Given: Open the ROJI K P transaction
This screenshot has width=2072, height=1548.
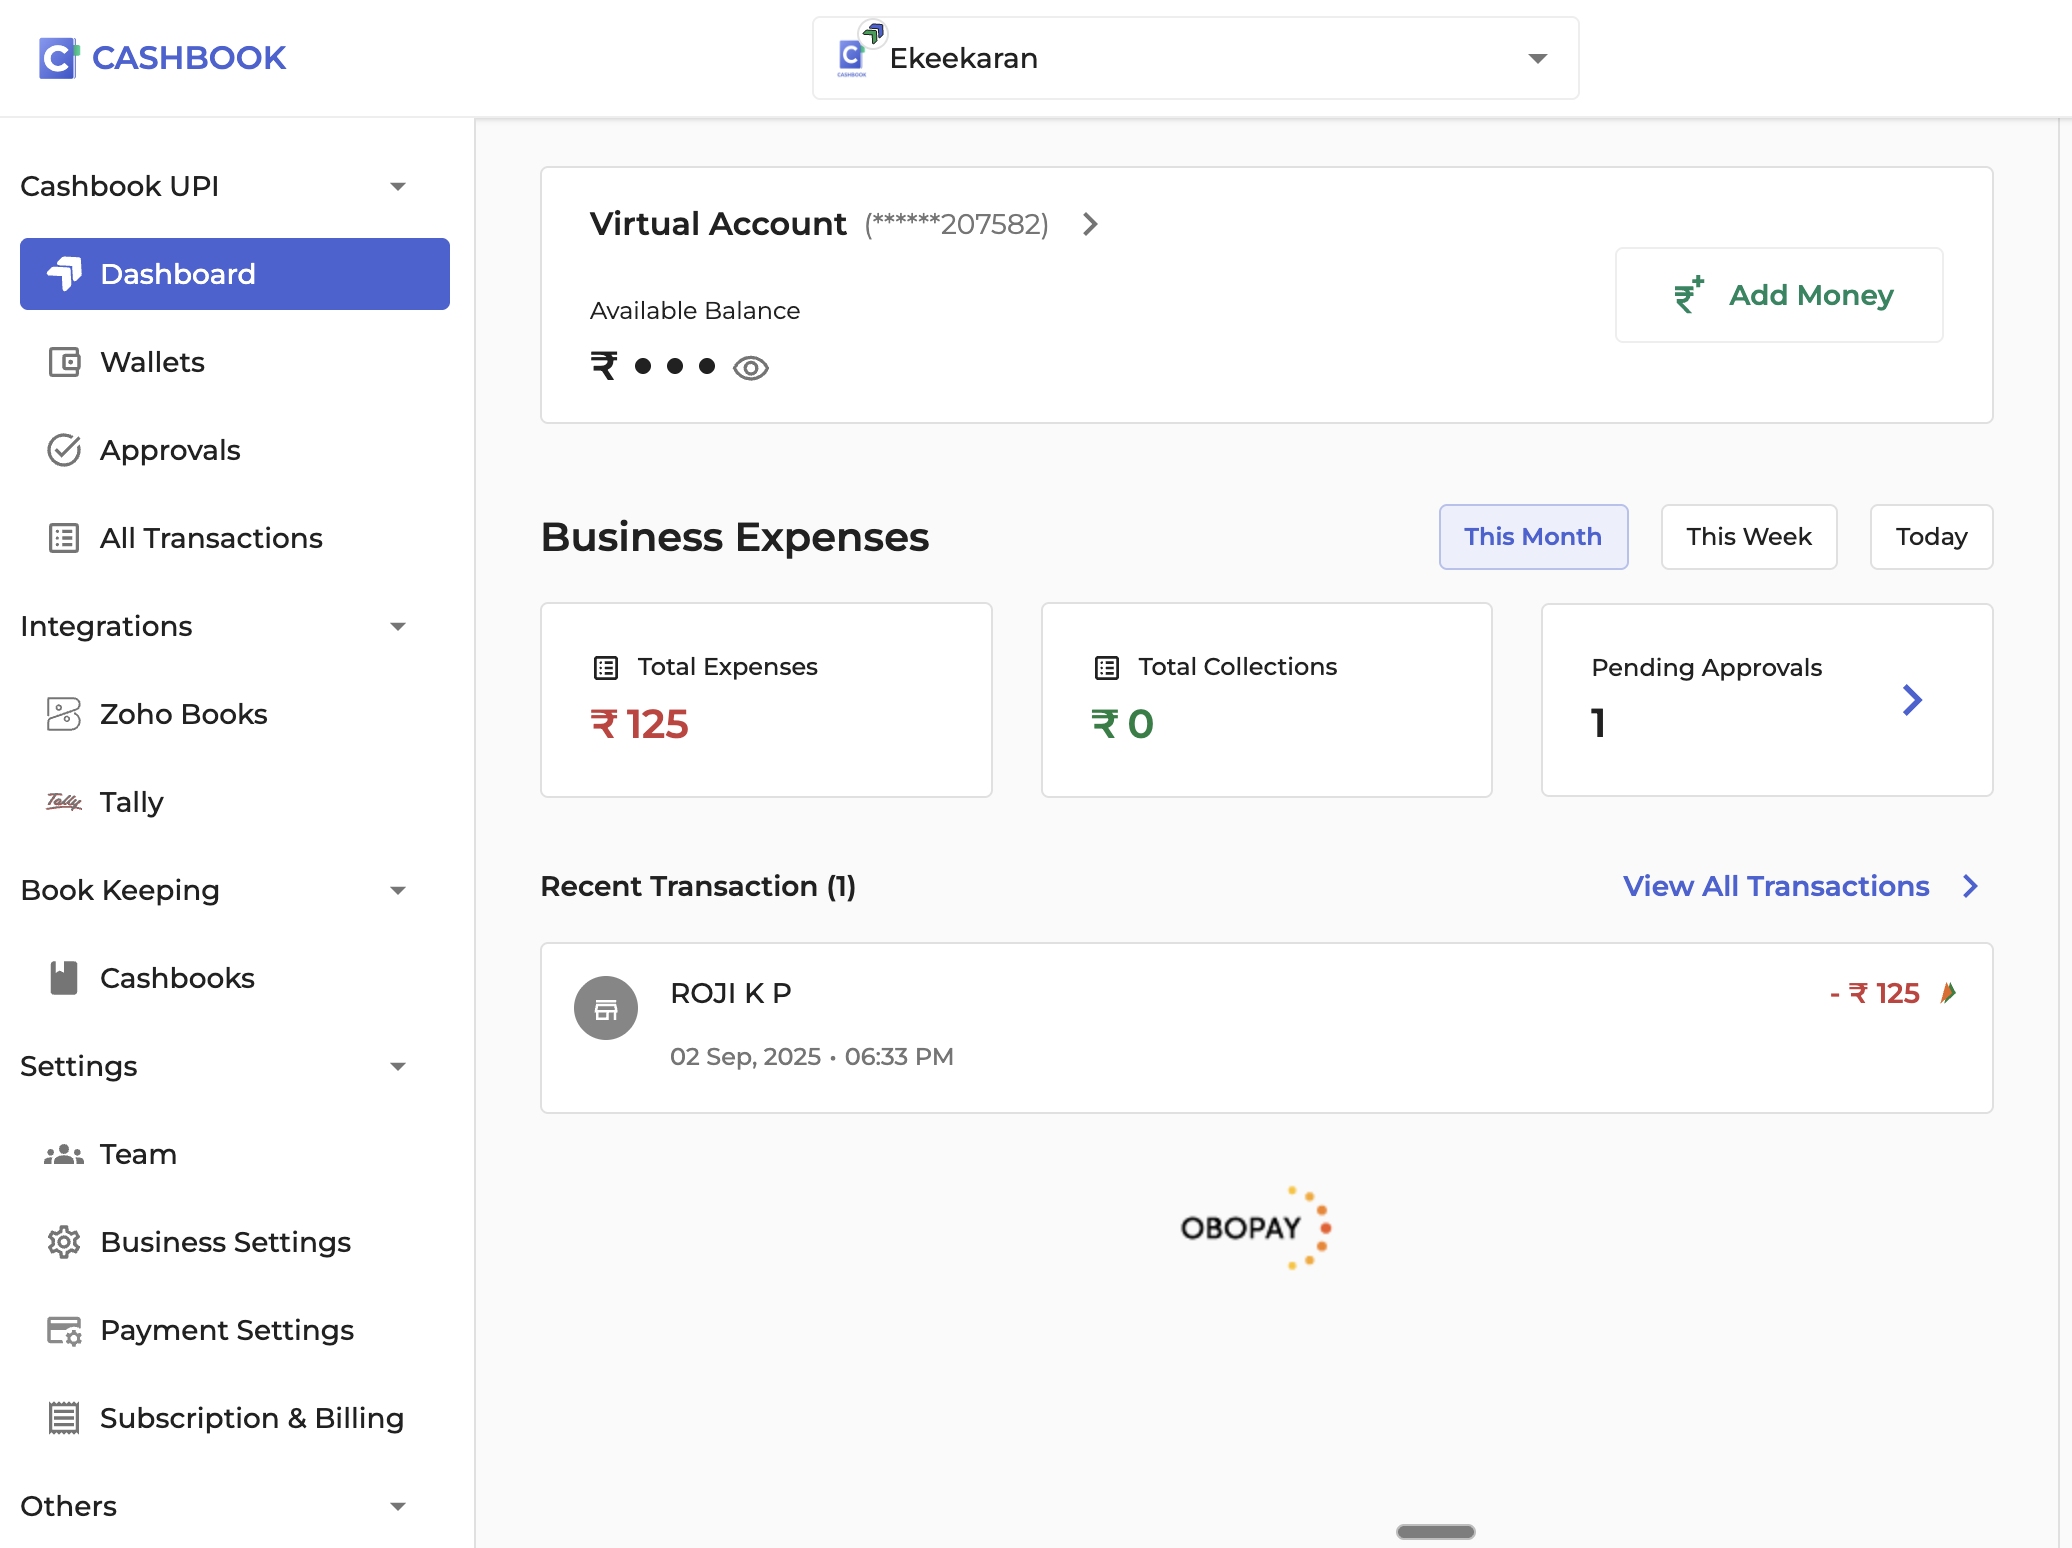Looking at the screenshot, I should pos(1266,1028).
